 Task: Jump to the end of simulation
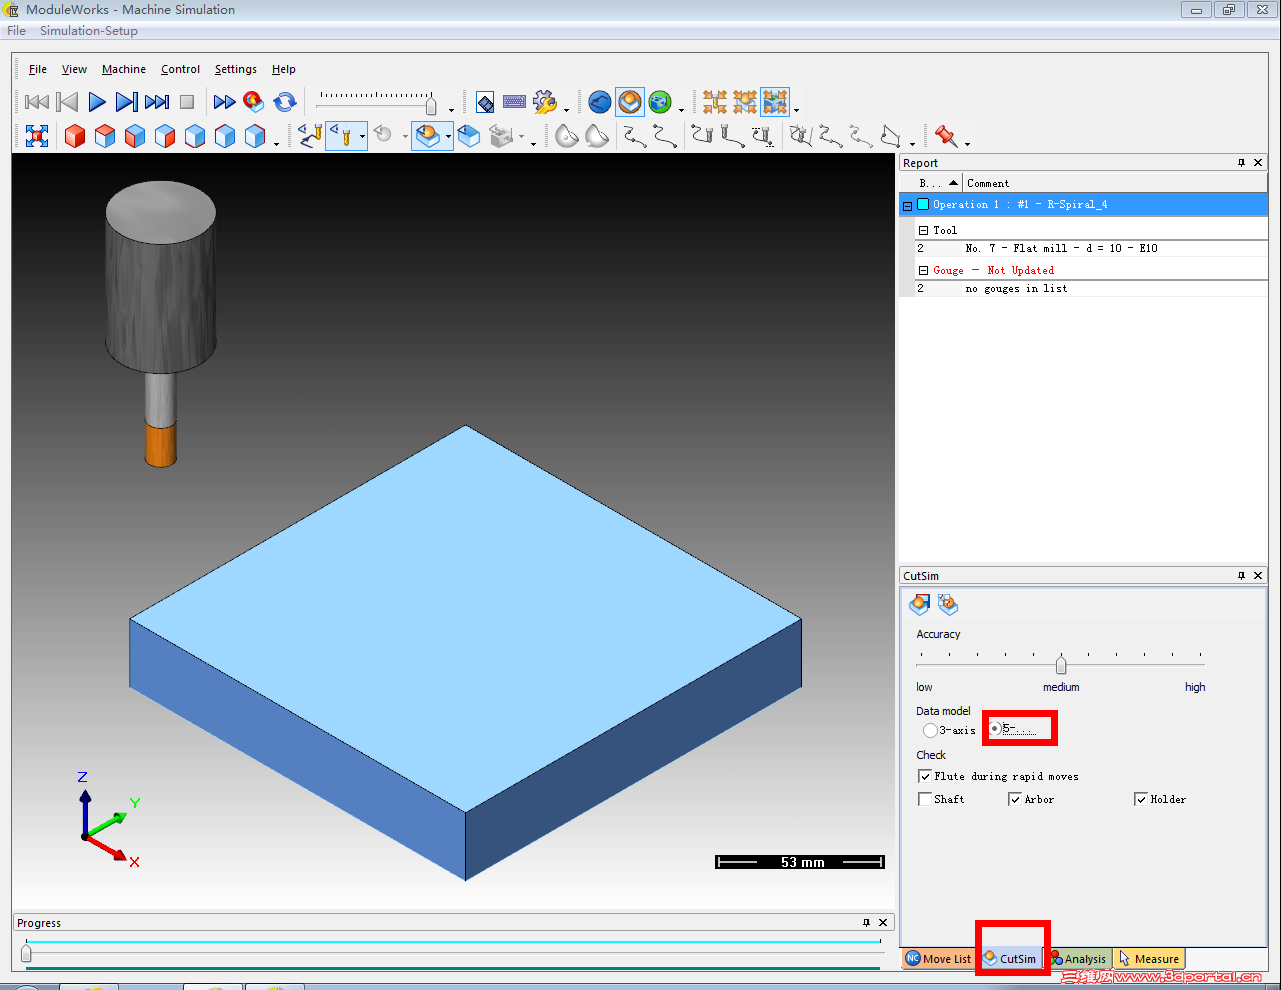click(x=157, y=102)
